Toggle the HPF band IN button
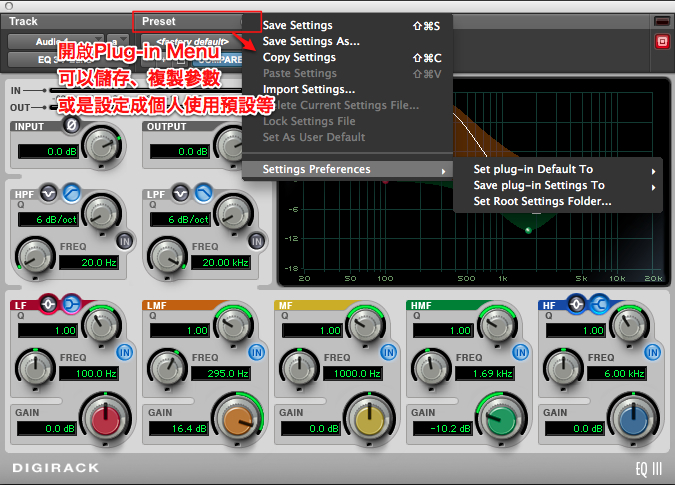 [x=125, y=241]
